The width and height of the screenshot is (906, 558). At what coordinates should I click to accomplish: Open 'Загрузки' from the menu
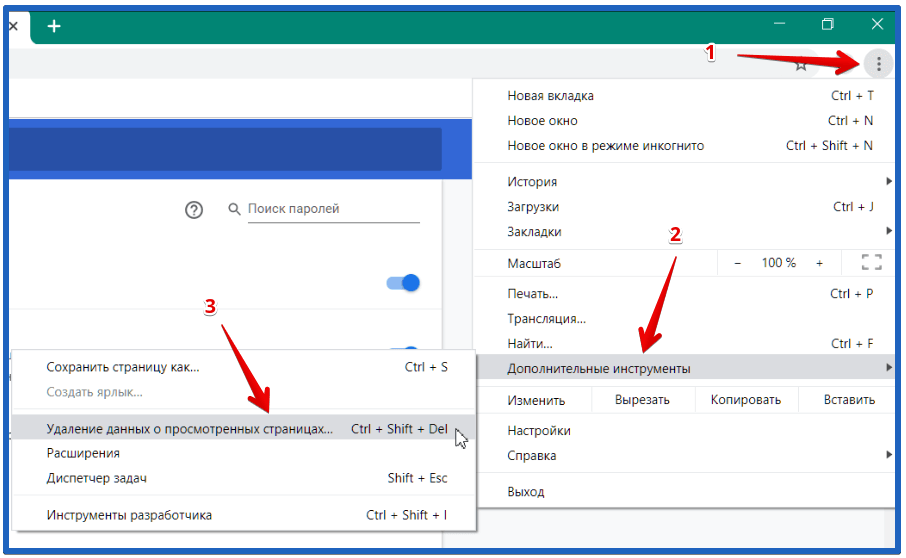pyautogui.click(x=684, y=207)
